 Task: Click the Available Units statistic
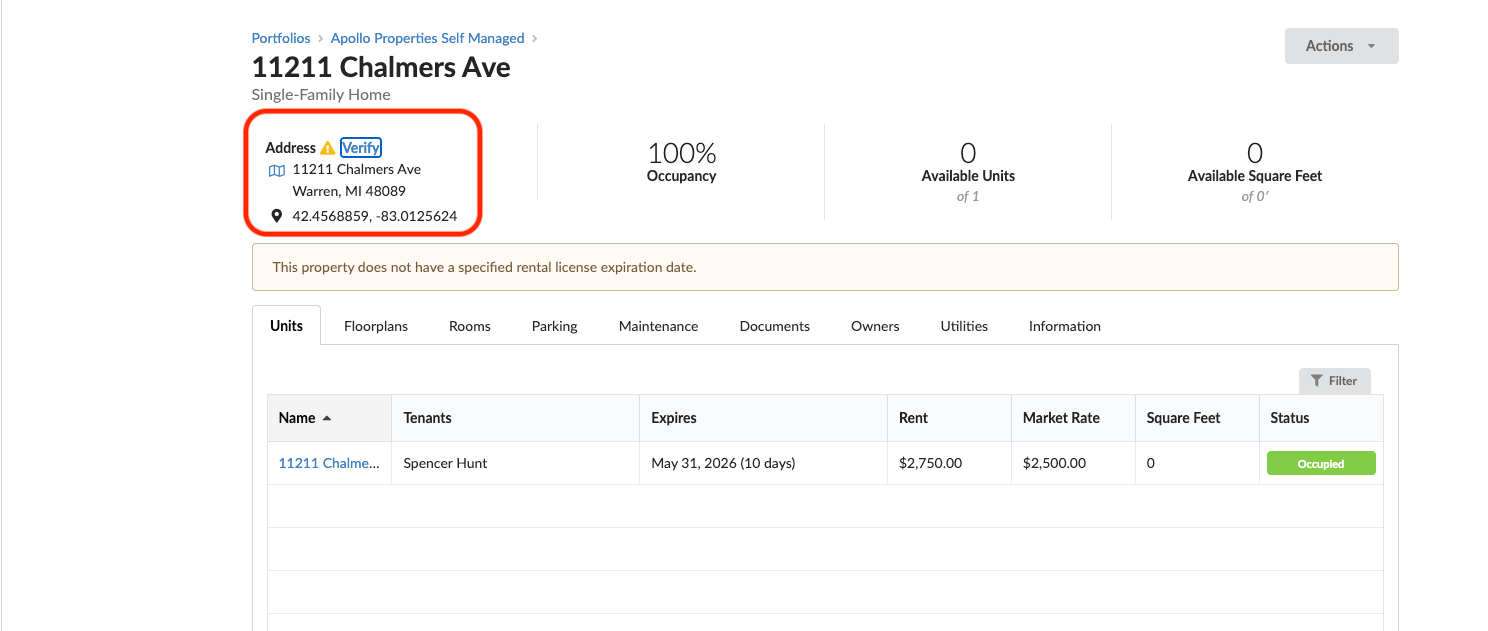pyautogui.click(x=968, y=172)
